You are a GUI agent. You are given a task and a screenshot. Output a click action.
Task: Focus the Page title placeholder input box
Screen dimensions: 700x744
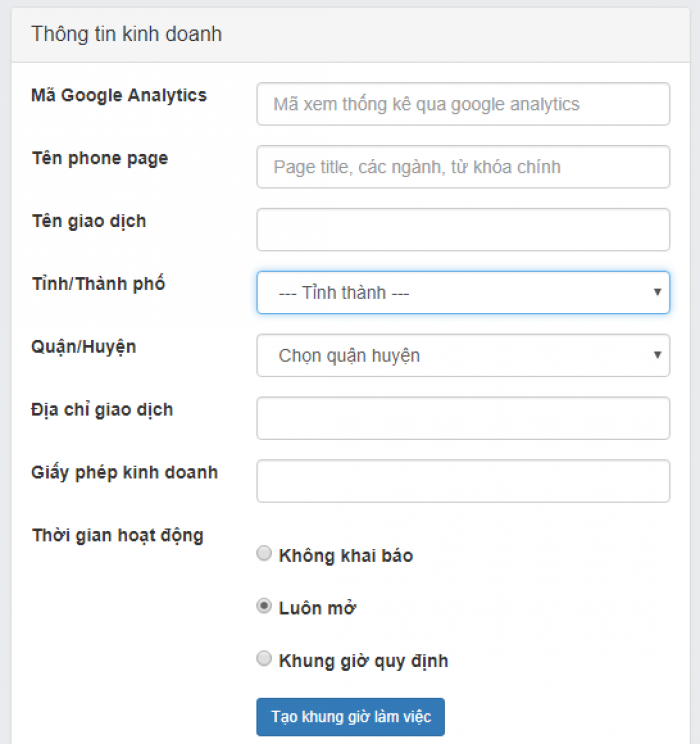coord(463,167)
